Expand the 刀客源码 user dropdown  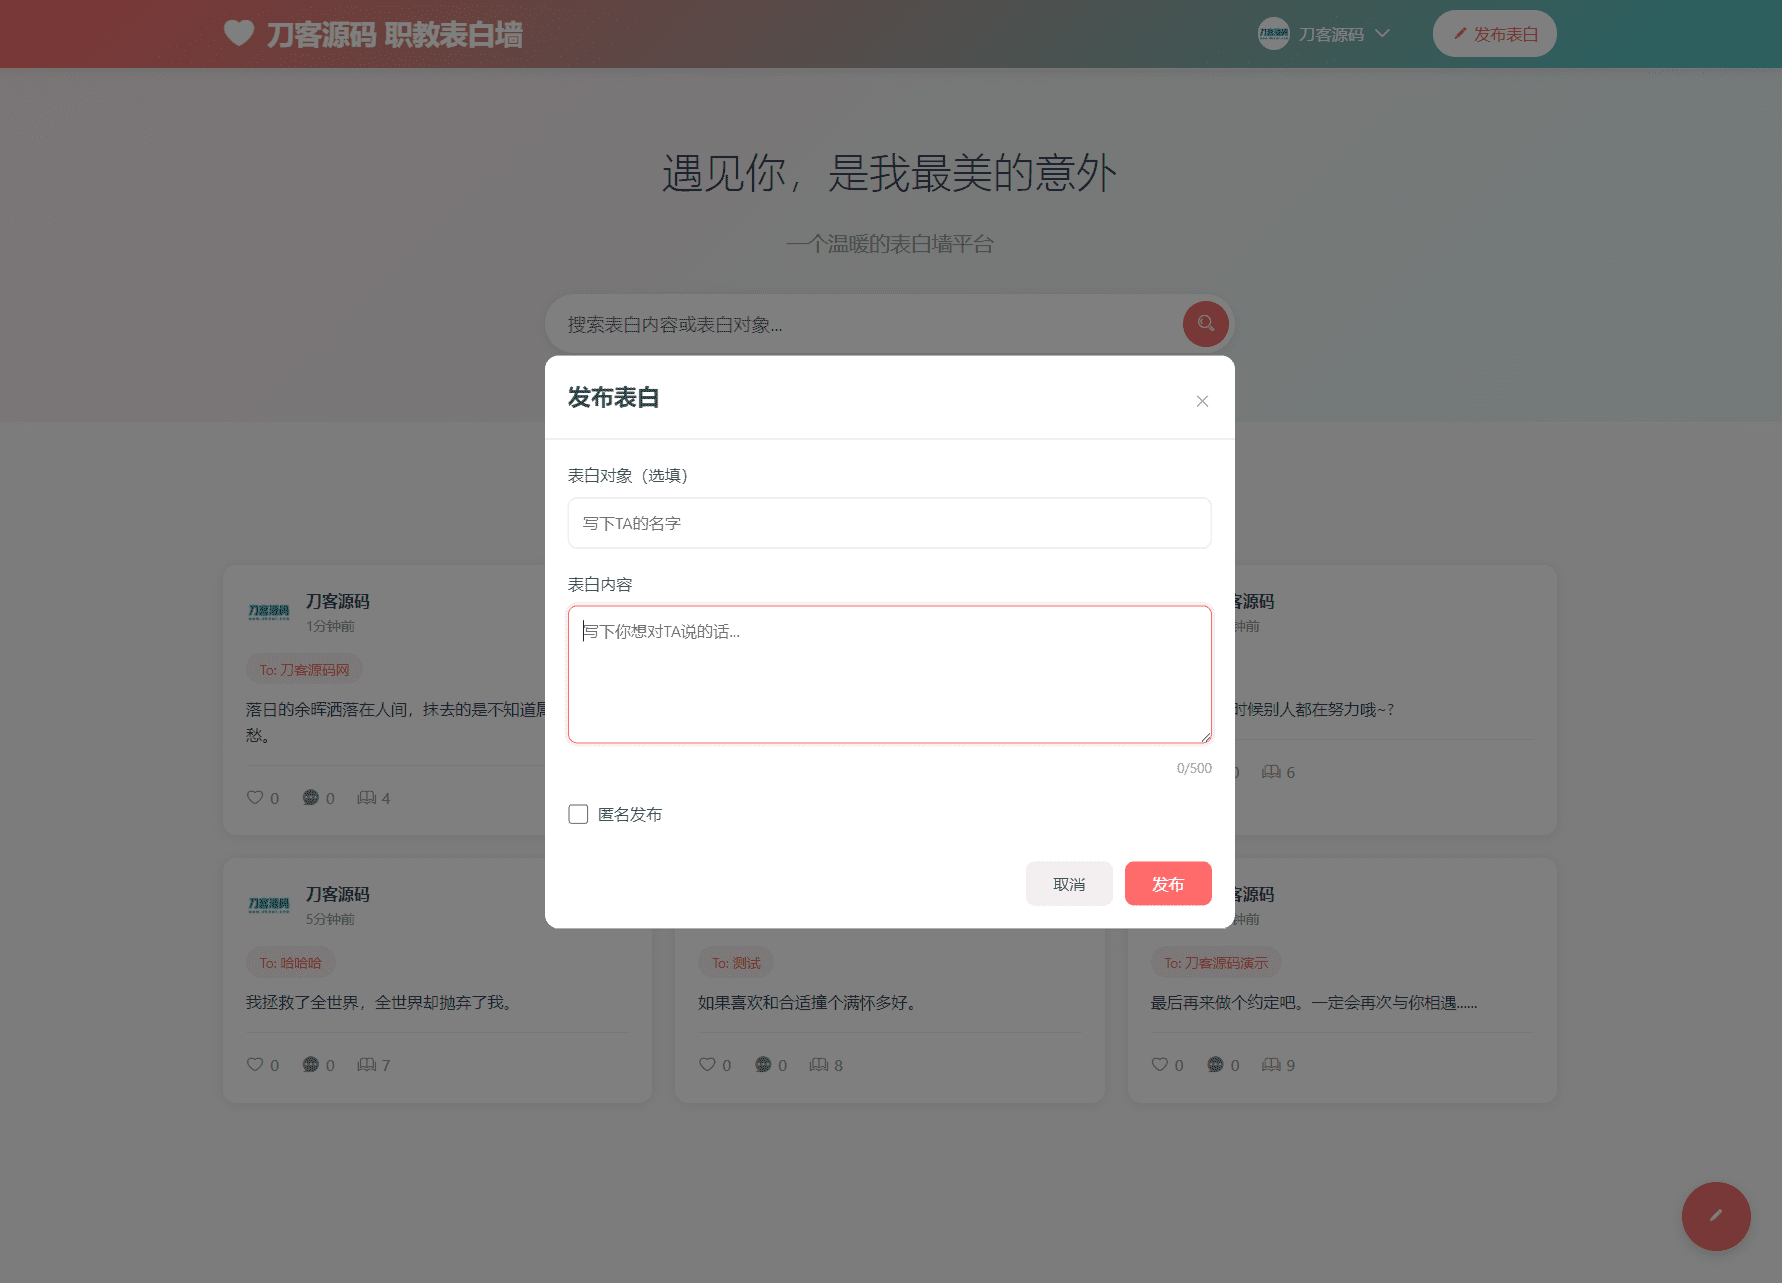[x=1383, y=33]
